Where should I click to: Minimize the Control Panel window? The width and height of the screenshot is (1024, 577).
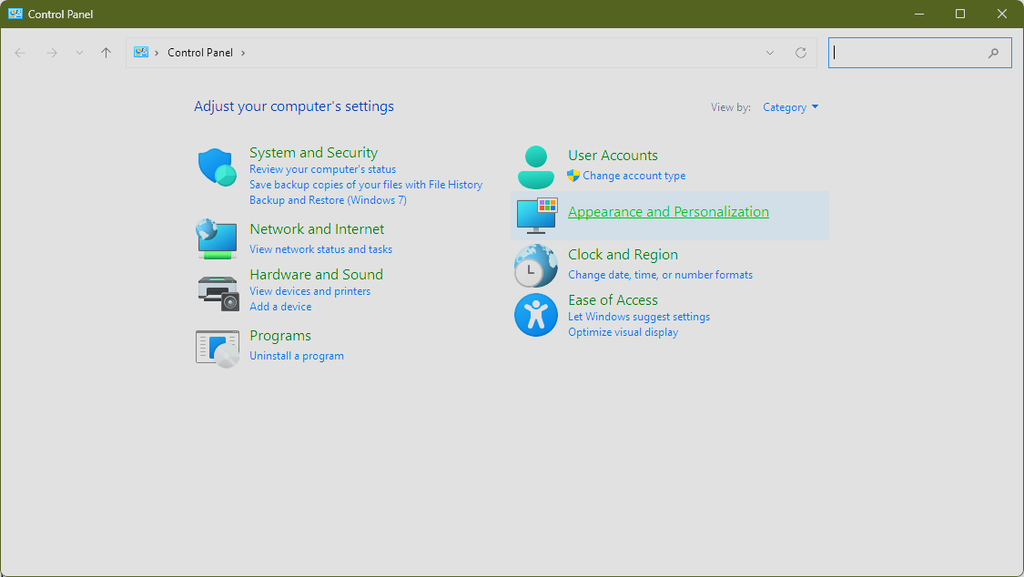[x=919, y=14]
